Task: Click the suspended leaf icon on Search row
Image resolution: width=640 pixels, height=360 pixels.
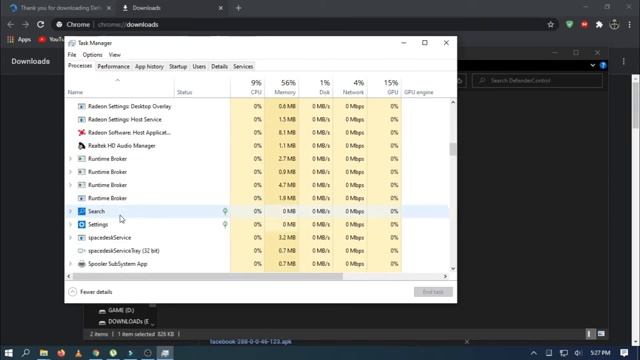Action: coord(225,211)
